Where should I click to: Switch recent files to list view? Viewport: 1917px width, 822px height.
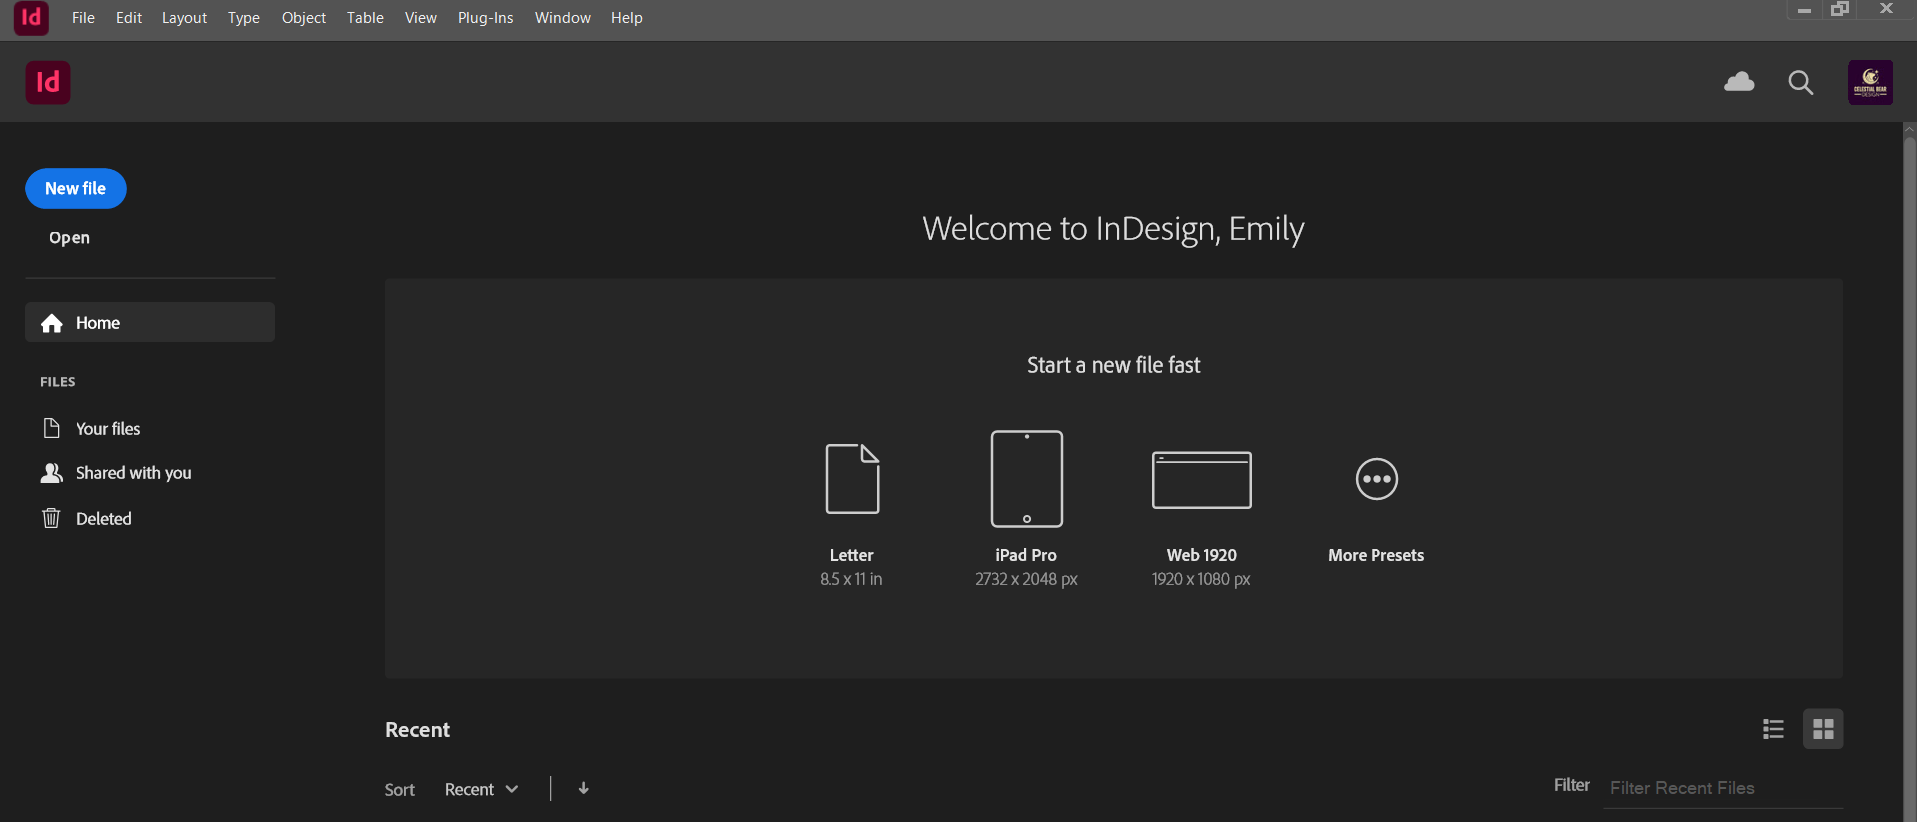click(x=1773, y=729)
